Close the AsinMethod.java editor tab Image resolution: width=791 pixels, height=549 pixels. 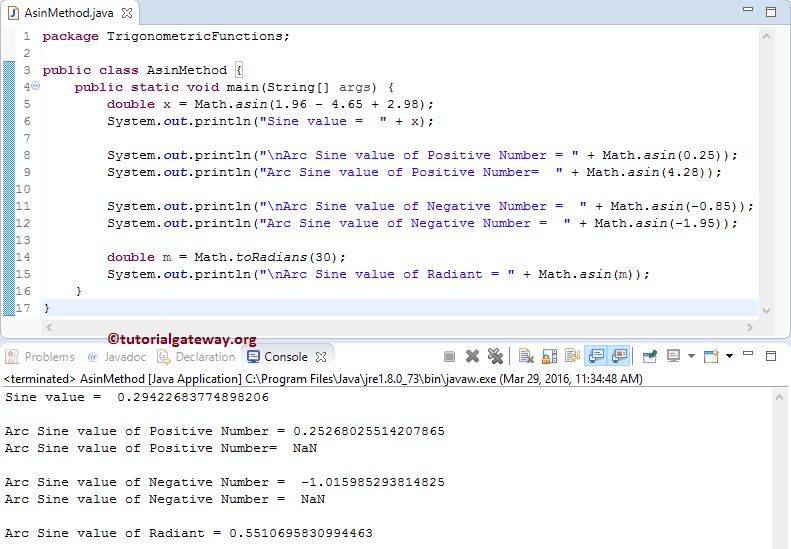(127, 13)
